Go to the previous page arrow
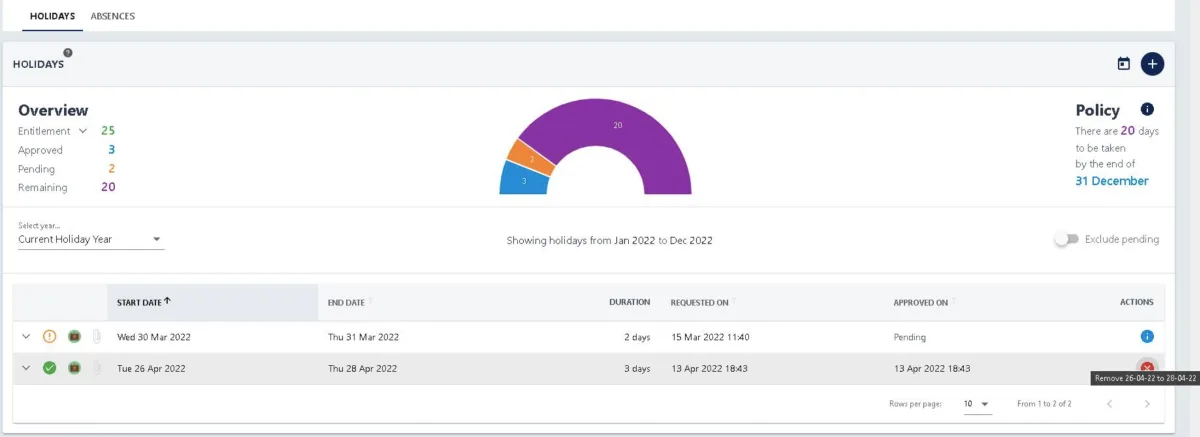The image size is (1200, 437). [x=1109, y=404]
